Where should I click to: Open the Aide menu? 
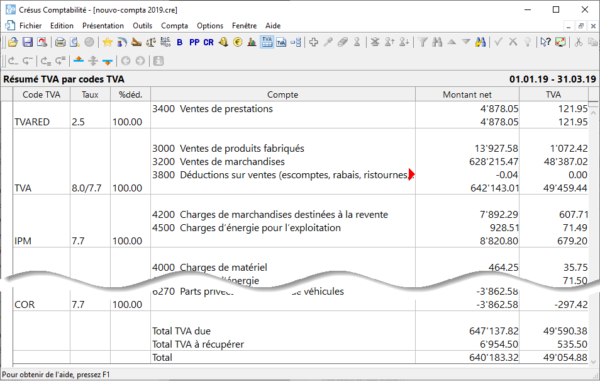click(x=273, y=26)
